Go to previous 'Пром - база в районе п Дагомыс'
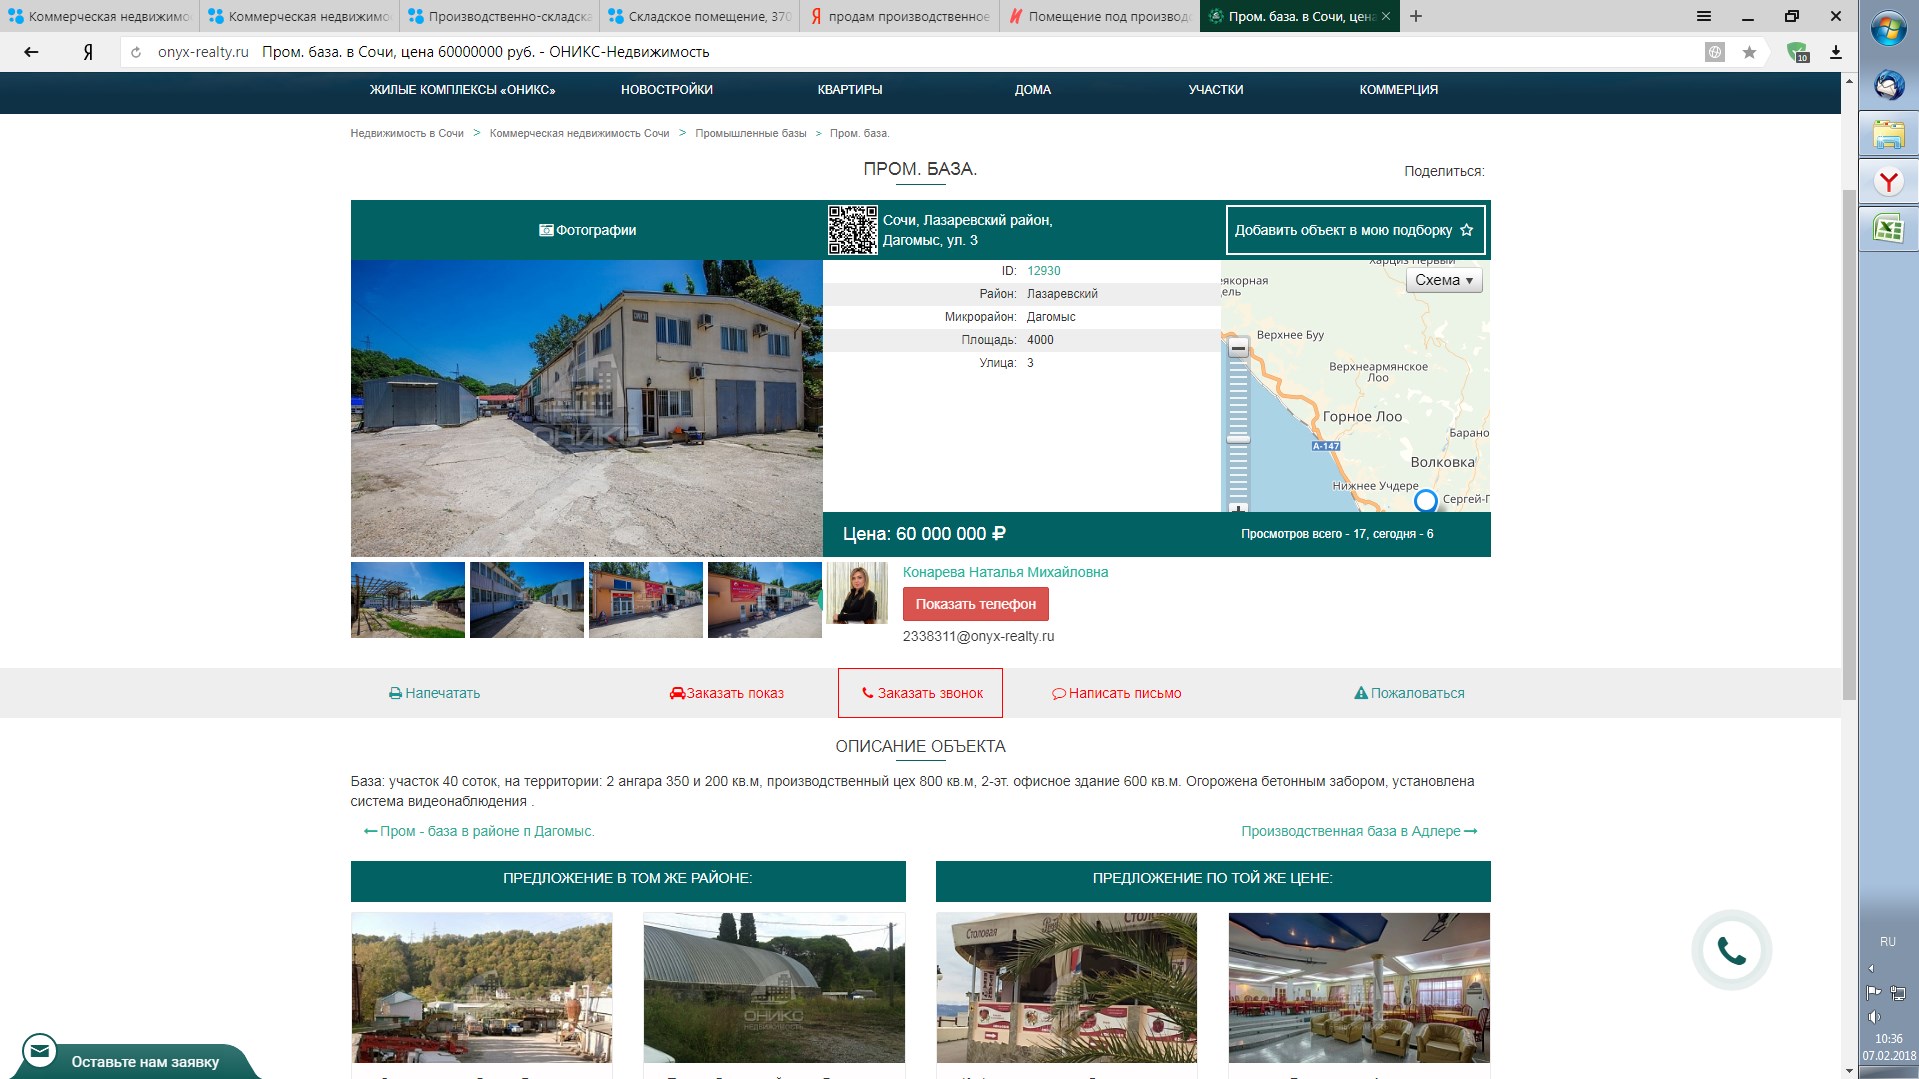The image size is (1919, 1079). click(x=479, y=831)
